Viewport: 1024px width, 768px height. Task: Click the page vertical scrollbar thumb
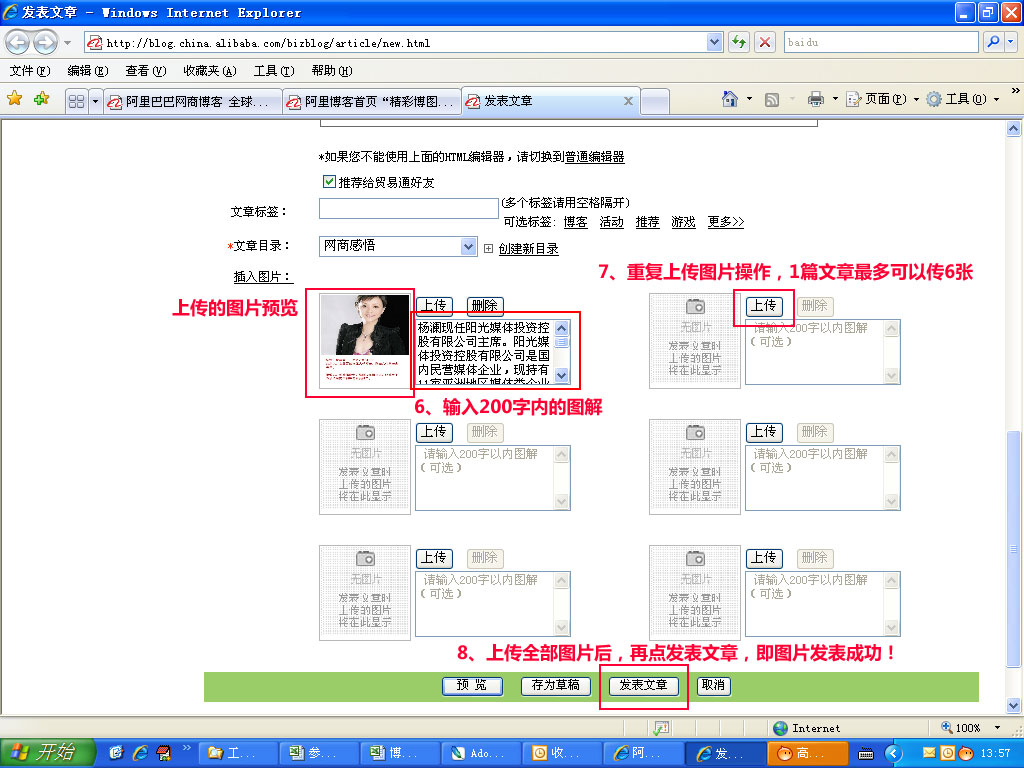1013,549
